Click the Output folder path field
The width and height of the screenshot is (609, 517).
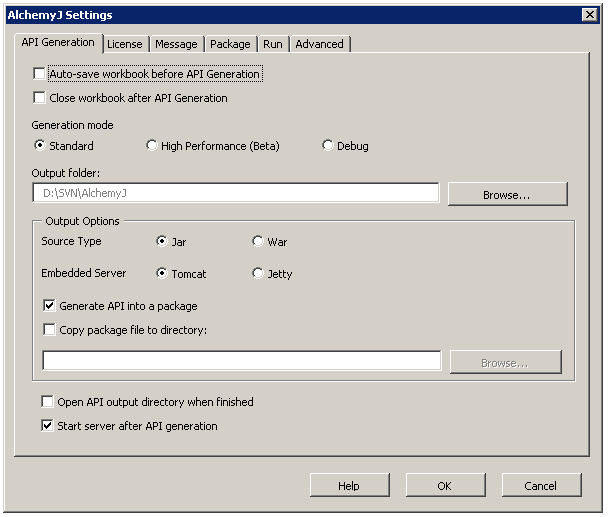point(236,193)
